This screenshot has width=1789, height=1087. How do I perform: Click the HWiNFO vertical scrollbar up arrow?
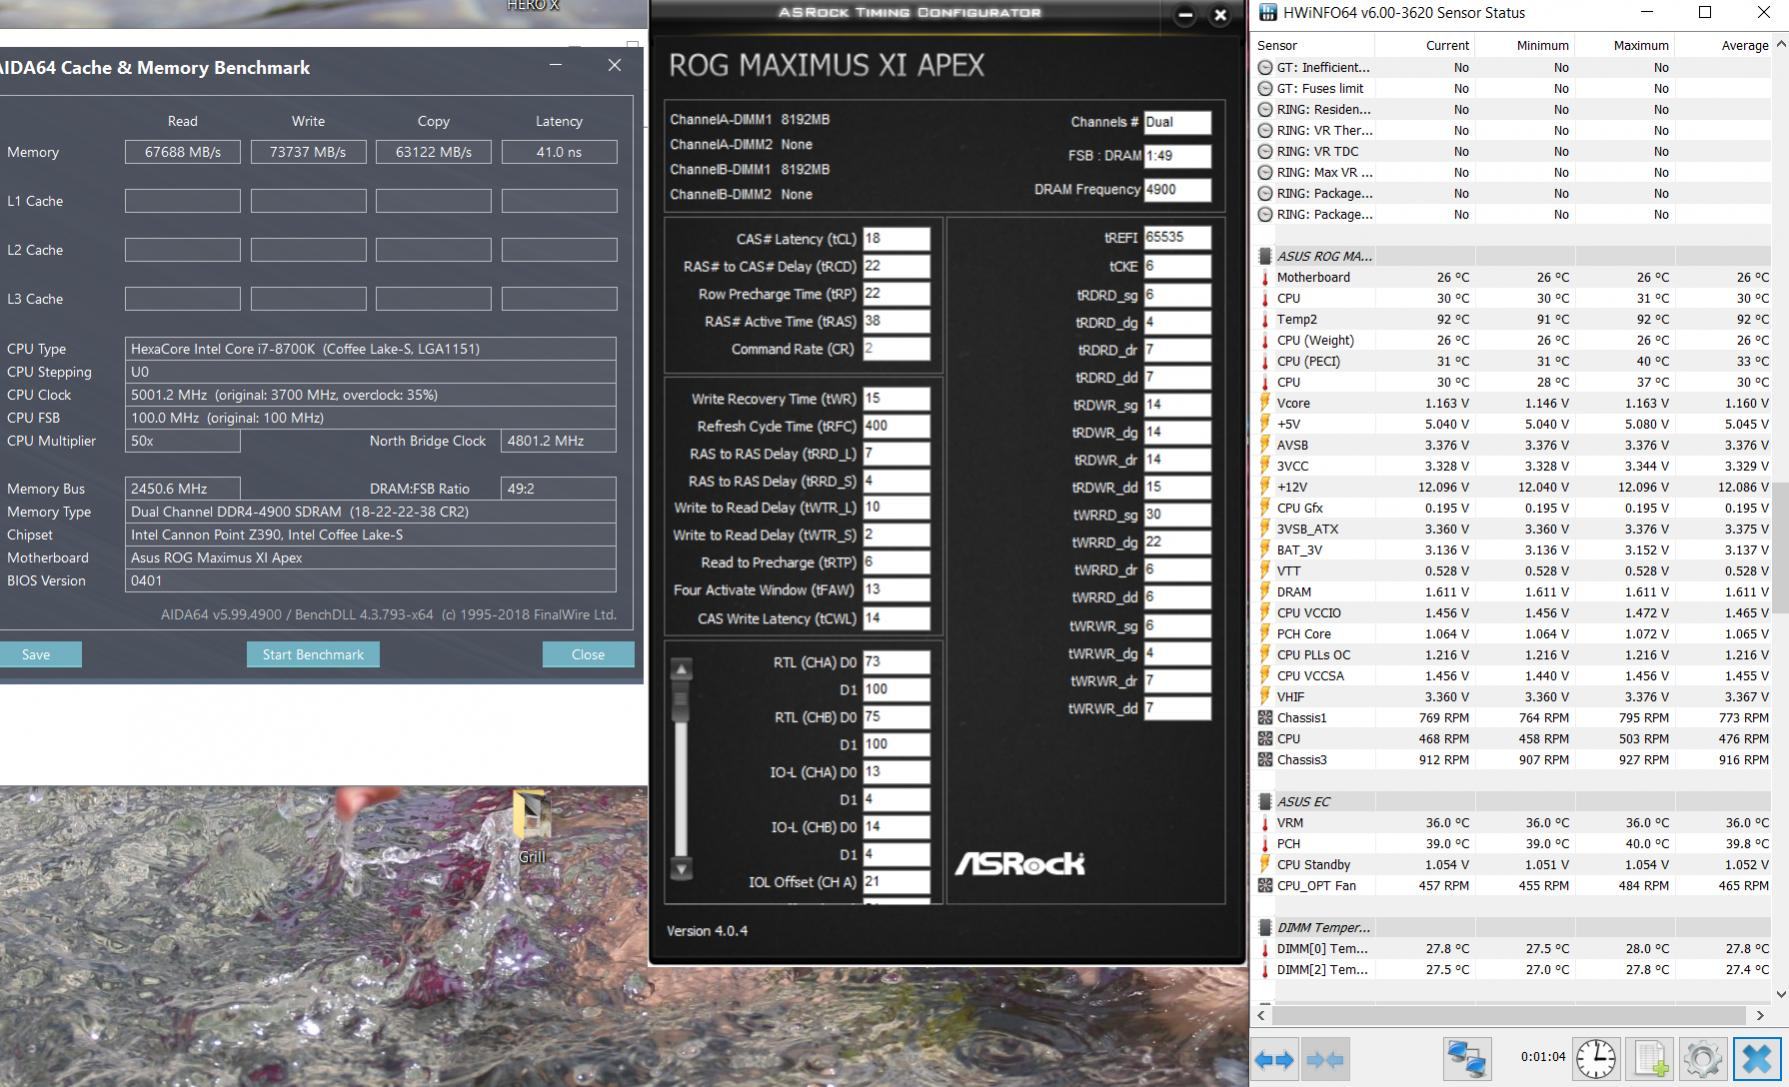pyautogui.click(x=1780, y=45)
